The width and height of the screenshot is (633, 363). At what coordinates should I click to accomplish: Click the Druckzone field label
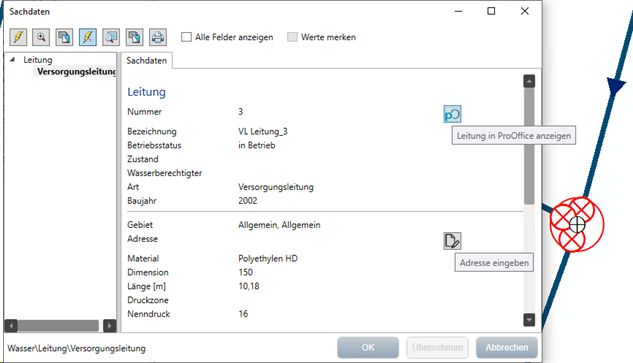coord(148,300)
